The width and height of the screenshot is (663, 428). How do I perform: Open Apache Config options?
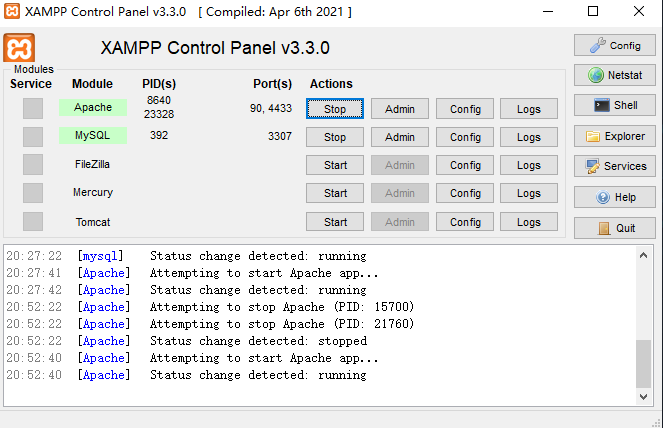tap(465, 109)
